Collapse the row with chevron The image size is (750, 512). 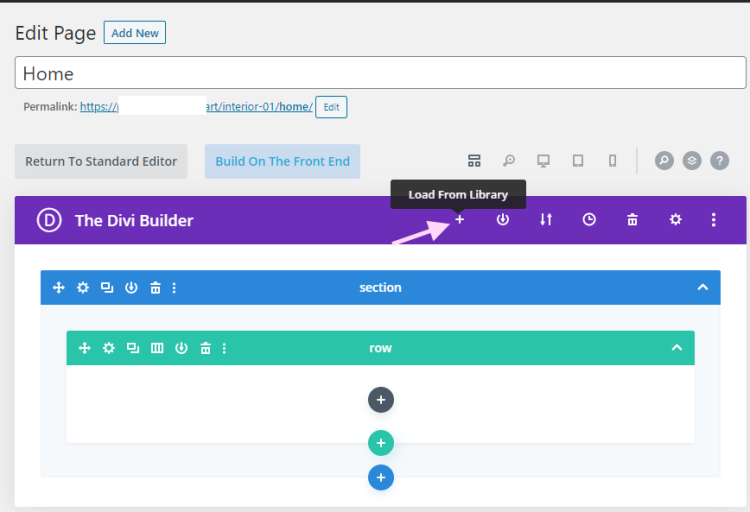[677, 347]
